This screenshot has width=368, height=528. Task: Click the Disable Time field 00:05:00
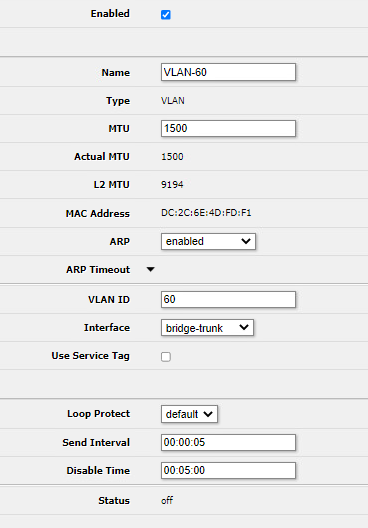(228, 470)
